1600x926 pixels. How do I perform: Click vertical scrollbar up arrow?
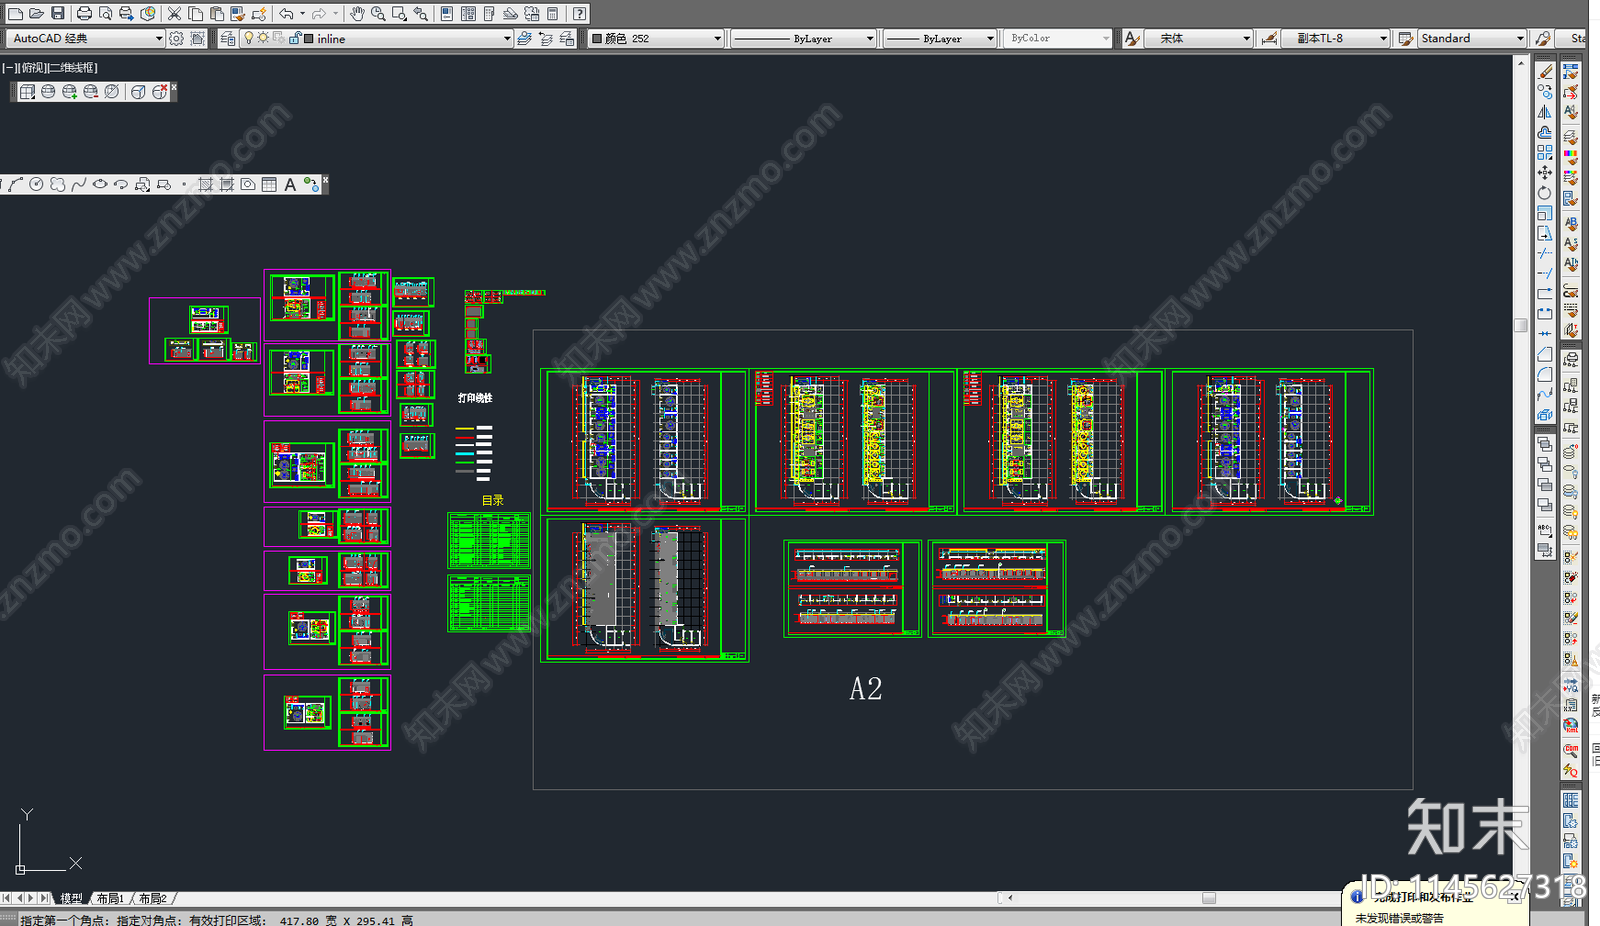coord(1521,63)
